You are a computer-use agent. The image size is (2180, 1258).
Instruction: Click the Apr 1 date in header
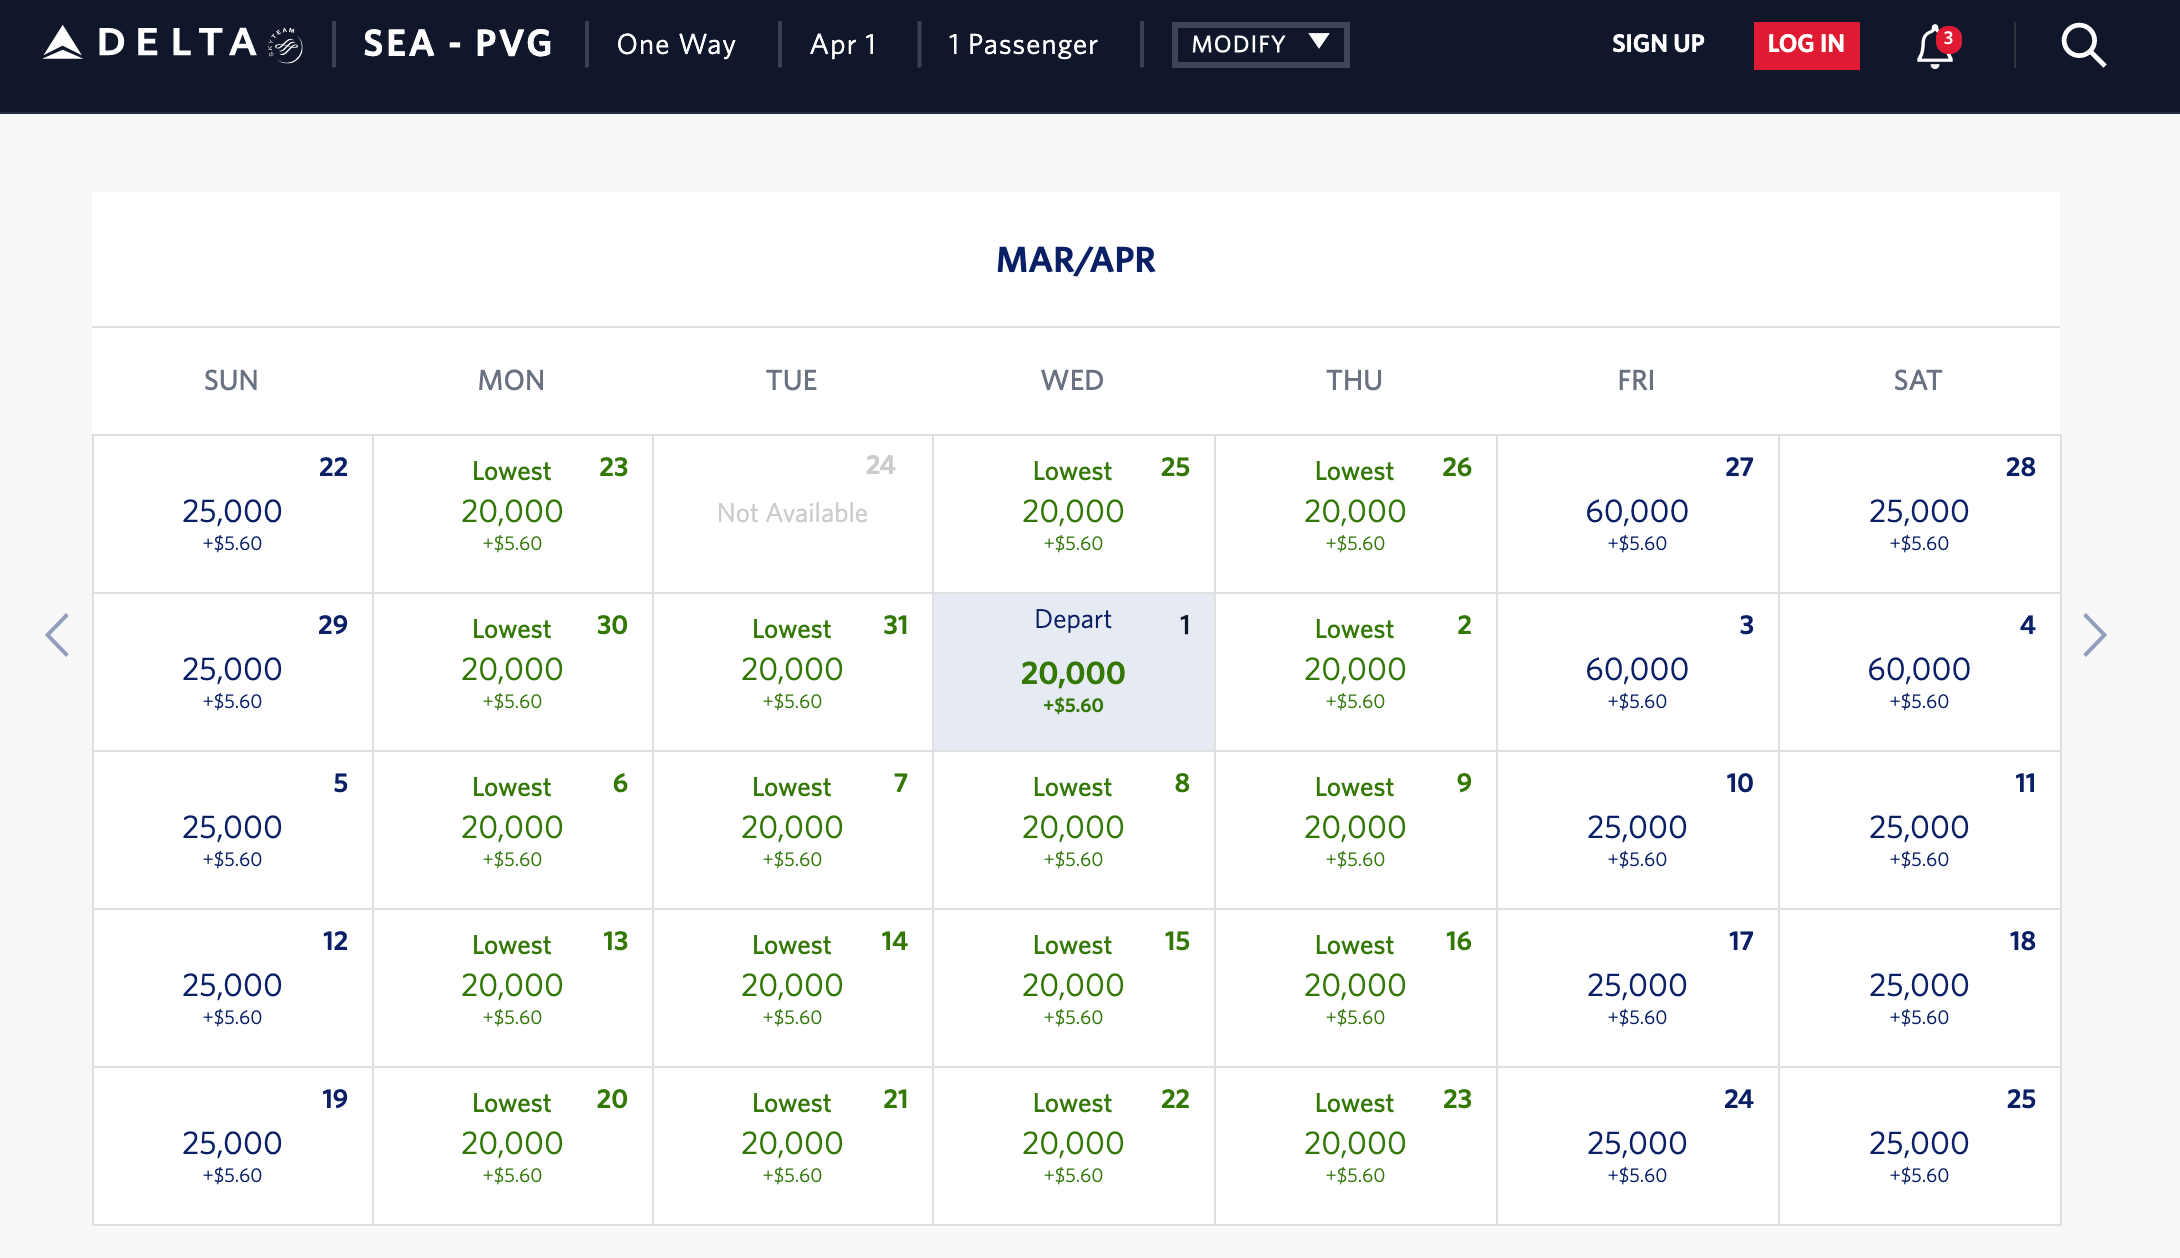point(843,45)
